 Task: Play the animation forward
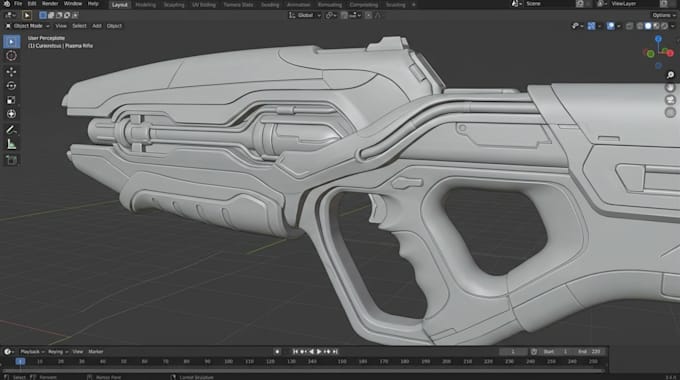[x=319, y=352]
